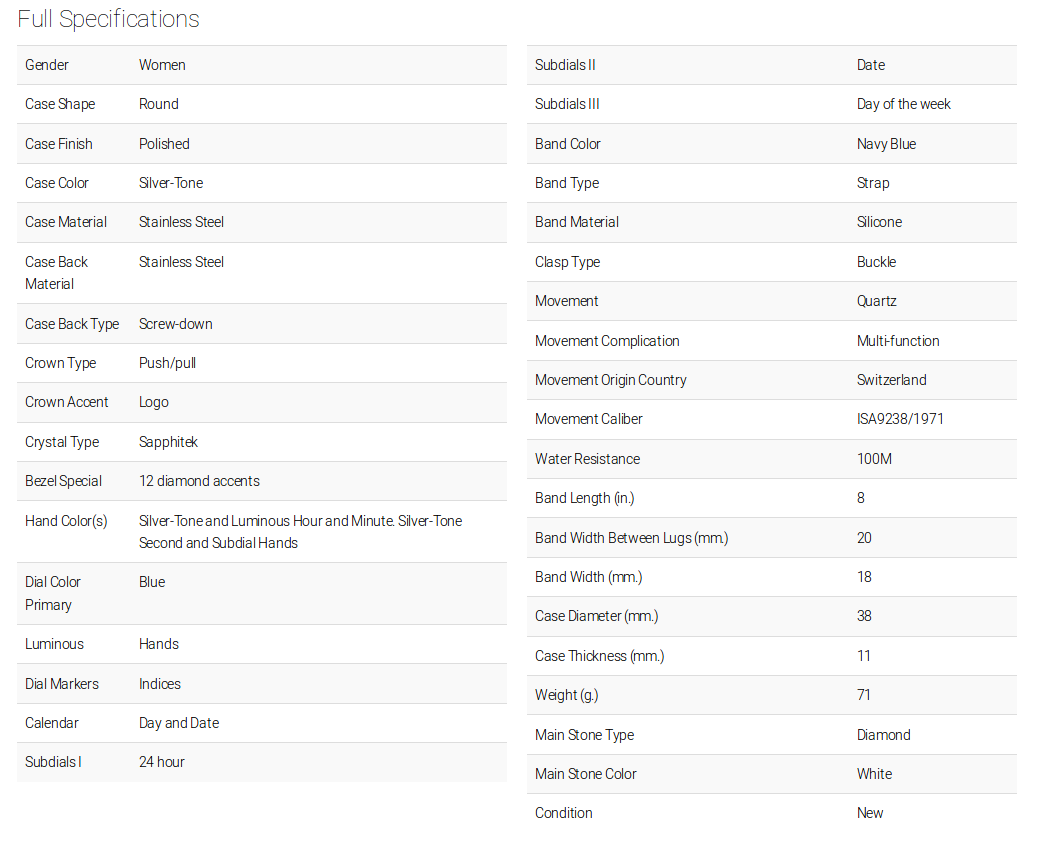Select the Condition New value

[x=870, y=813]
